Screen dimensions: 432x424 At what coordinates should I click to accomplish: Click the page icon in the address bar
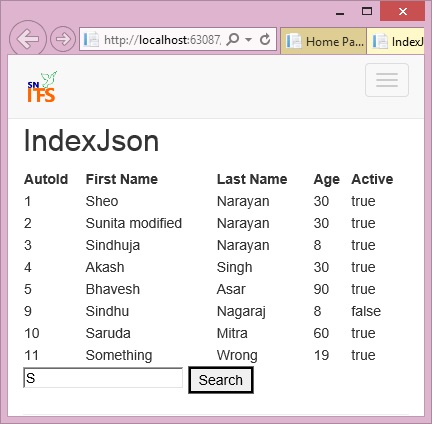(91, 40)
